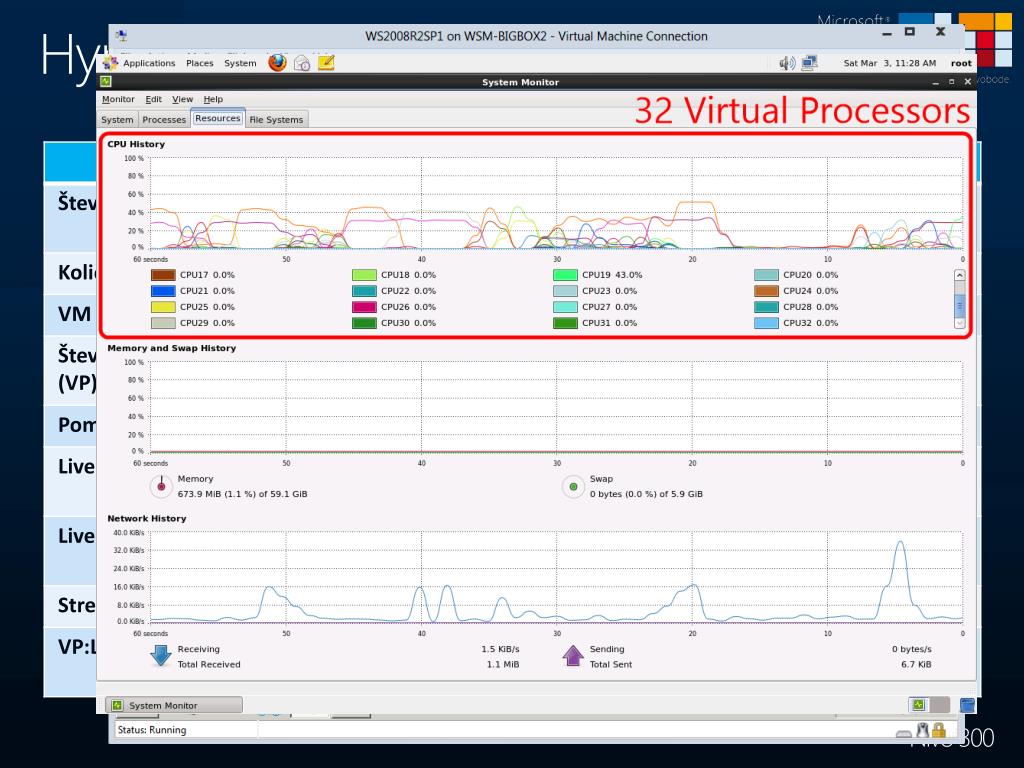Expand the Places menu
1024x768 pixels.
tap(200, 63)
